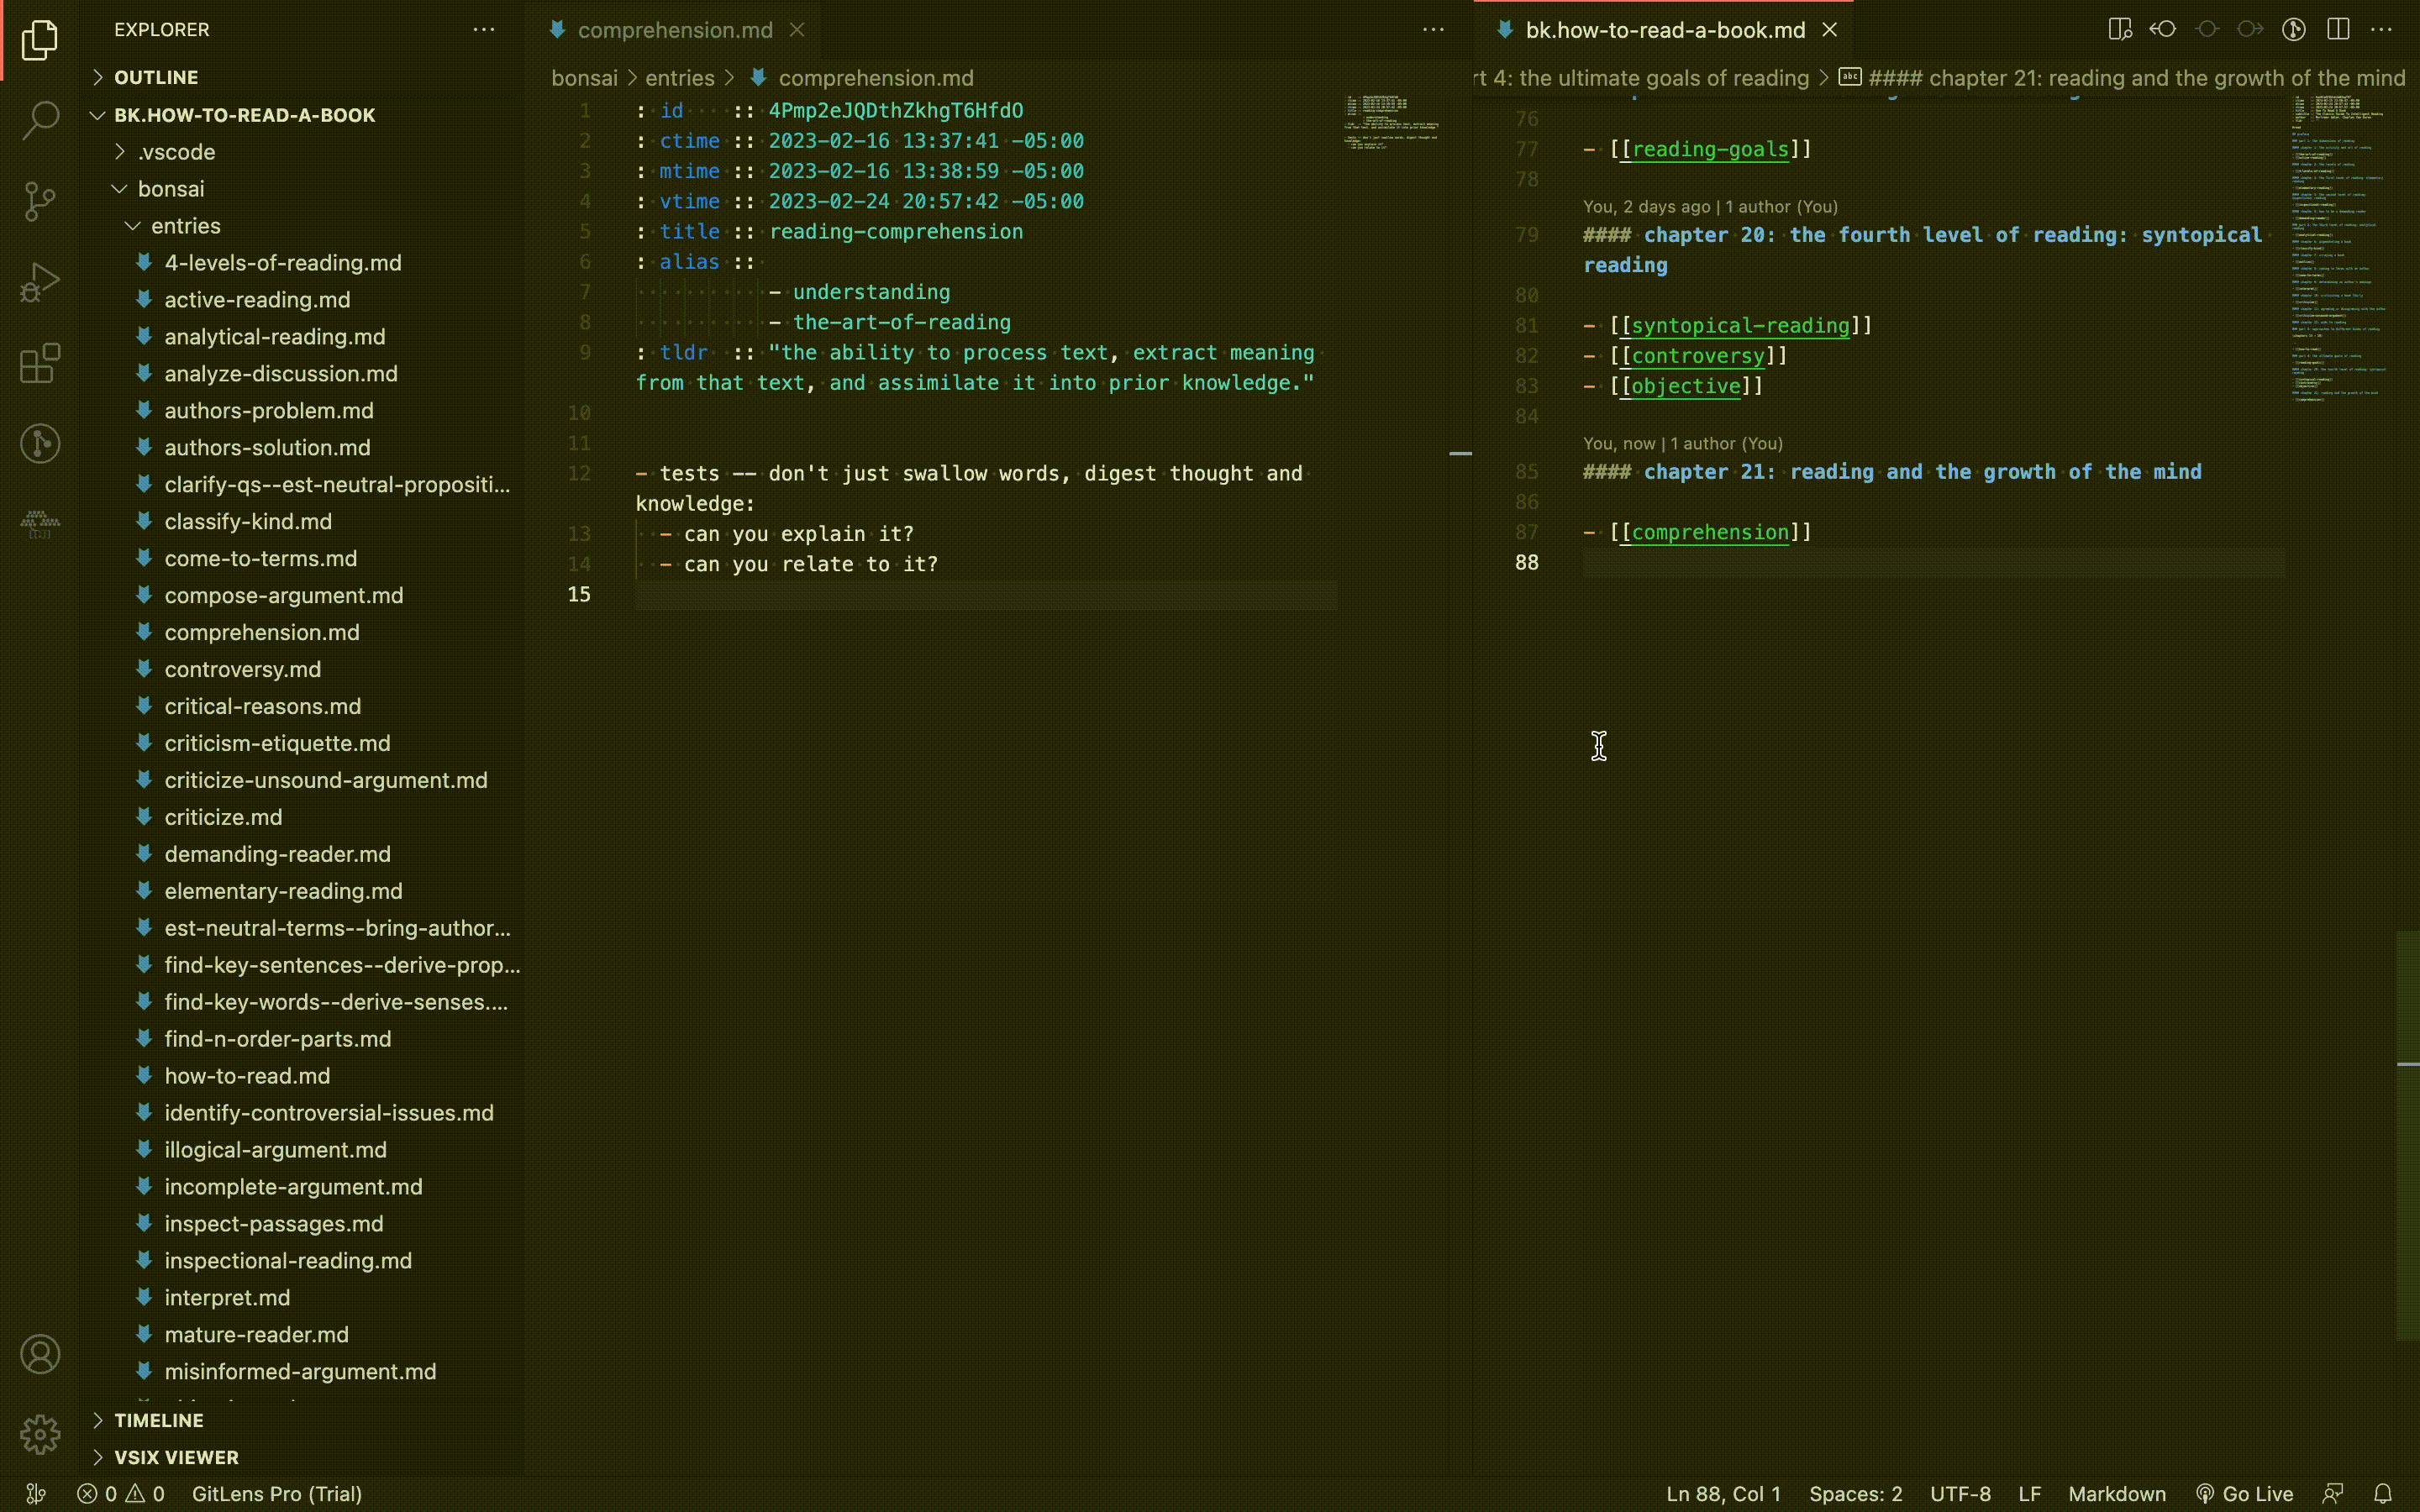The width and height of the screenshot is (2420, 1512).
Task: Open the Extensions view
Action: [x=40, y=363]
